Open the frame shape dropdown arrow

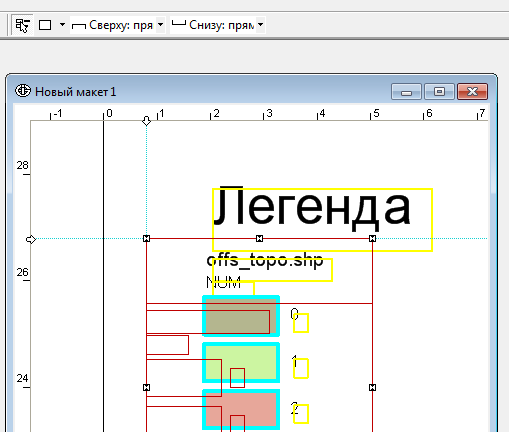click(62, 25)
